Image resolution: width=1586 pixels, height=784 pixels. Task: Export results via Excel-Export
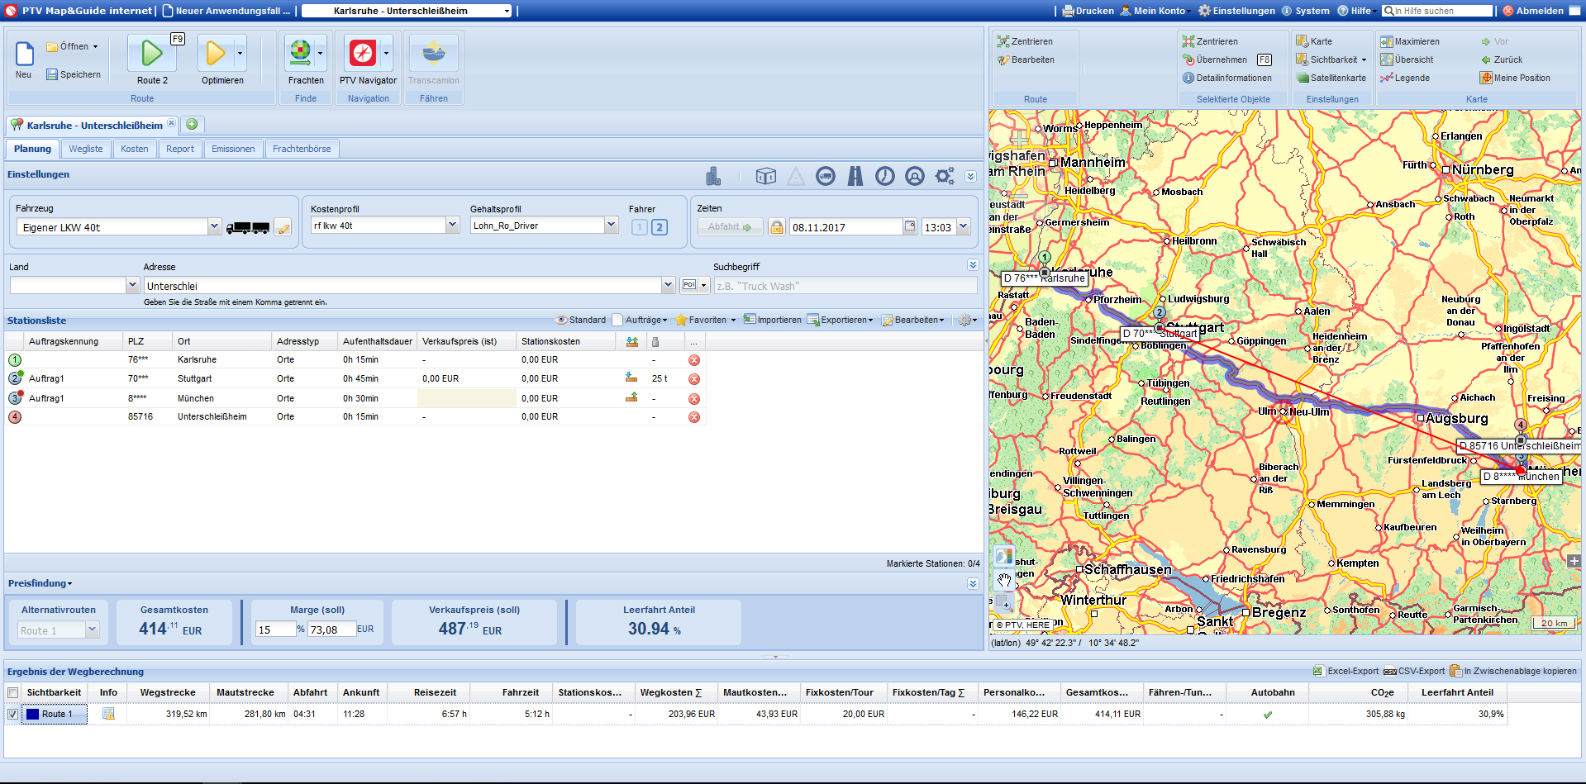click(1345, 671)
